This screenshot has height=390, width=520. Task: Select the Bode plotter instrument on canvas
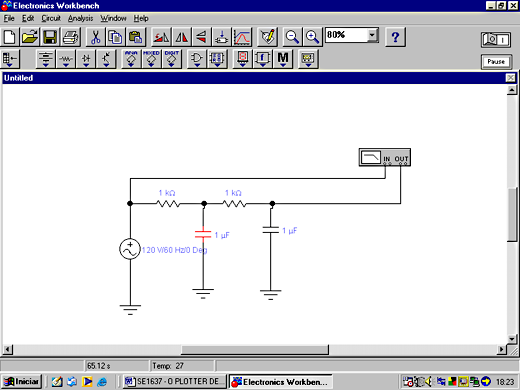[x=384, y=157]
